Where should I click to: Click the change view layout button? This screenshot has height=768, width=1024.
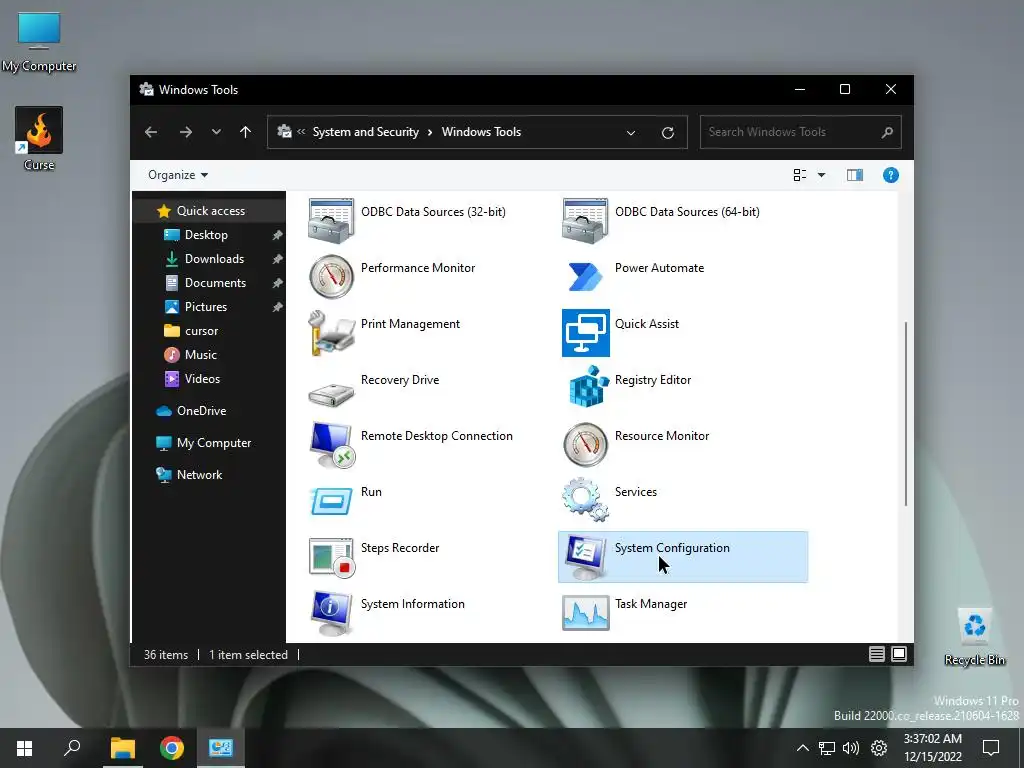(x=800, y=175)
